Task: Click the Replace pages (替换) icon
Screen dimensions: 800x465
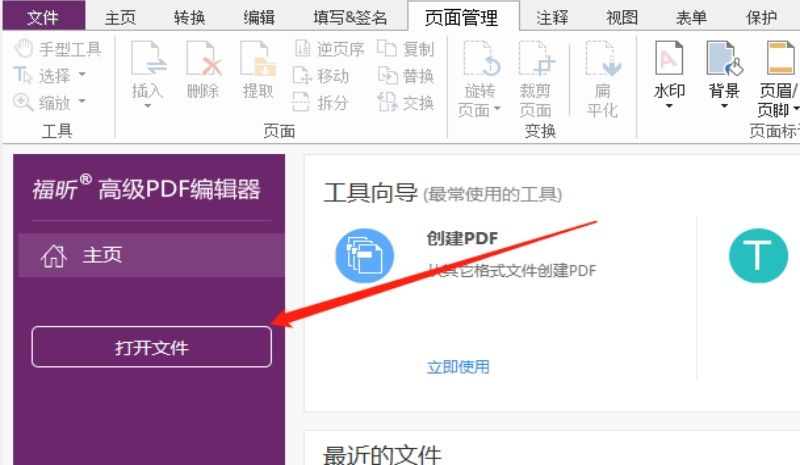Action: [387, 76]
